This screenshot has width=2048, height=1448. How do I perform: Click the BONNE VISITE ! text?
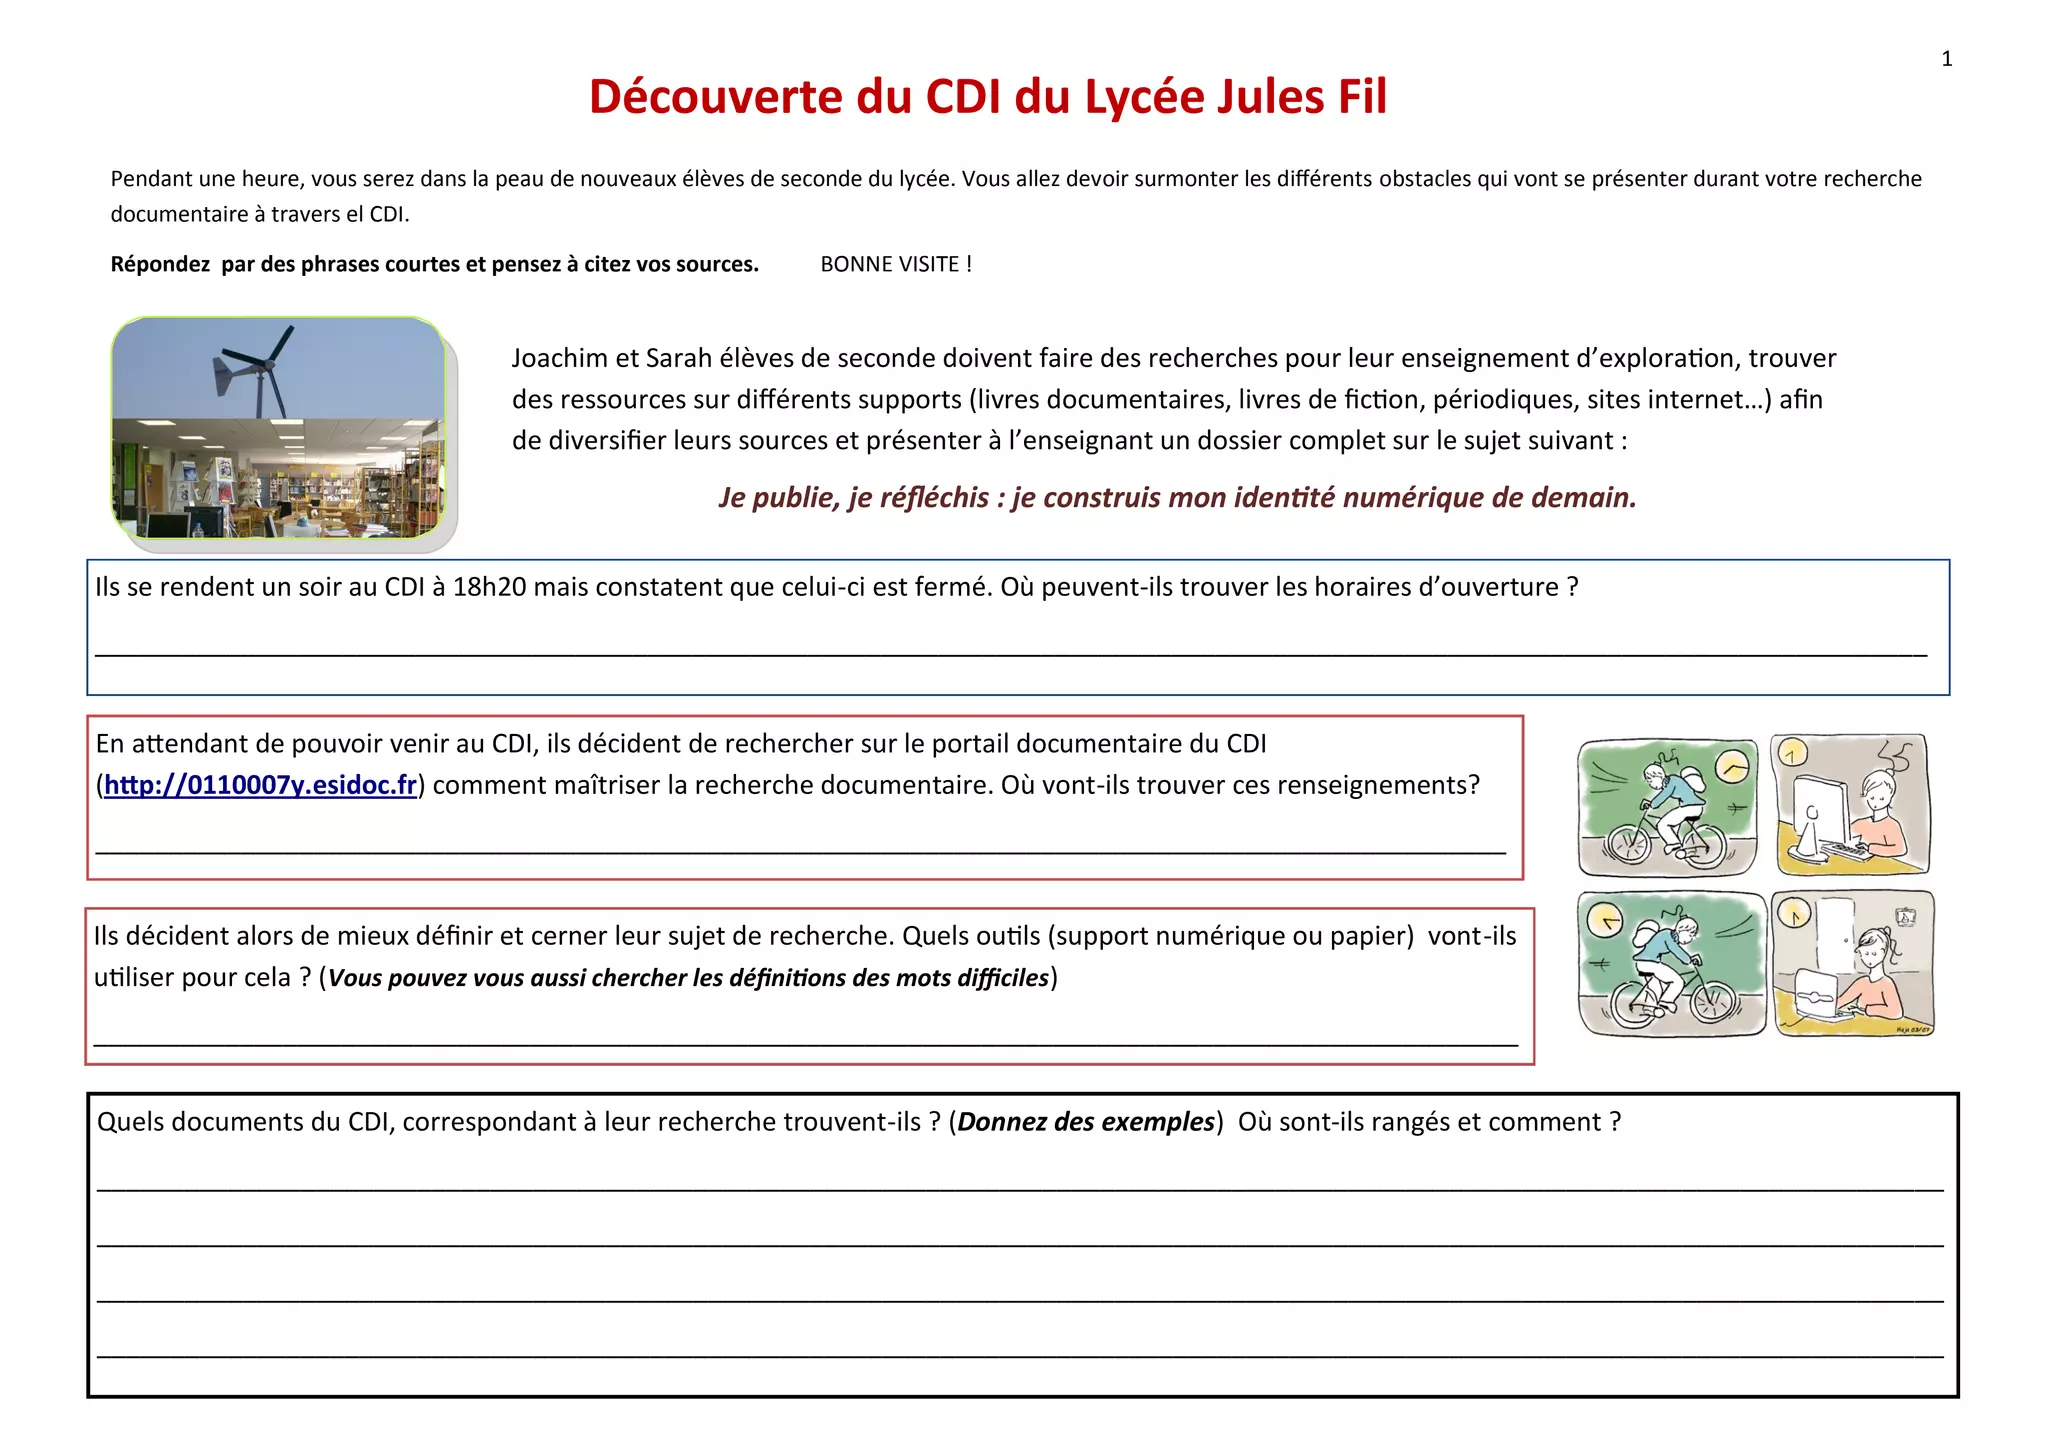pos(896,265)
